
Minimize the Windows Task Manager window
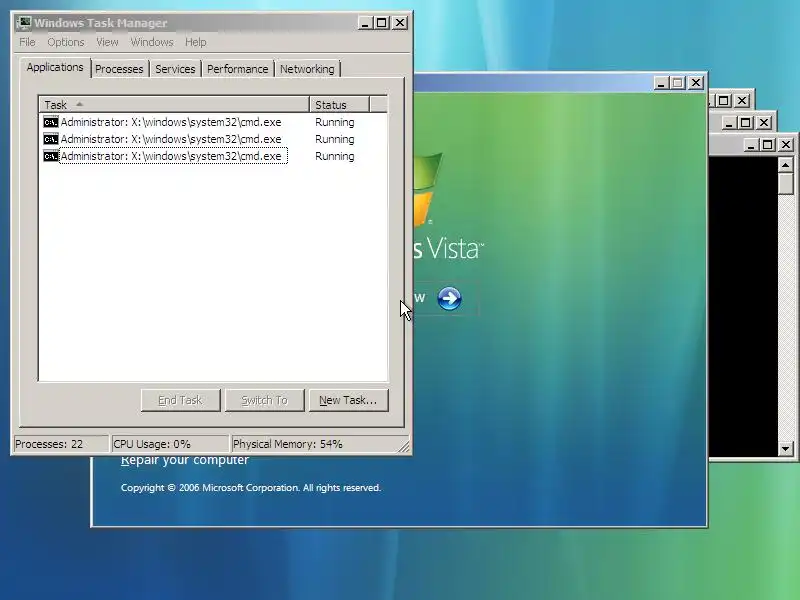[365, 23]
